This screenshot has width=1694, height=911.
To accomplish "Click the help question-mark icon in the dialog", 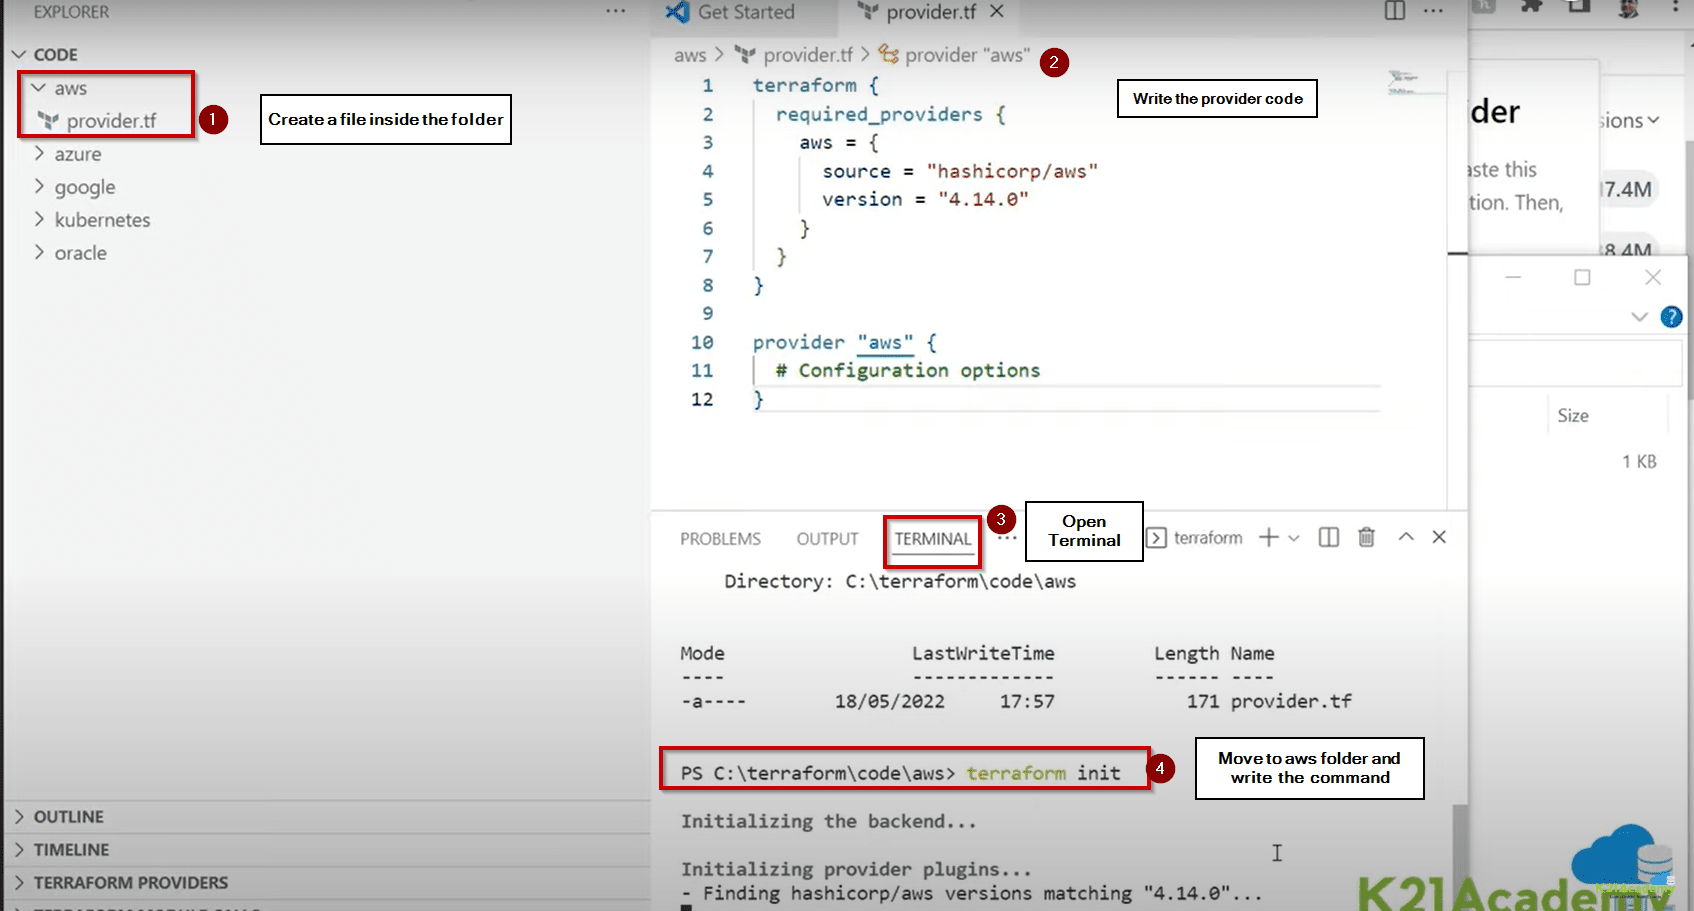I will point(1671,317).
